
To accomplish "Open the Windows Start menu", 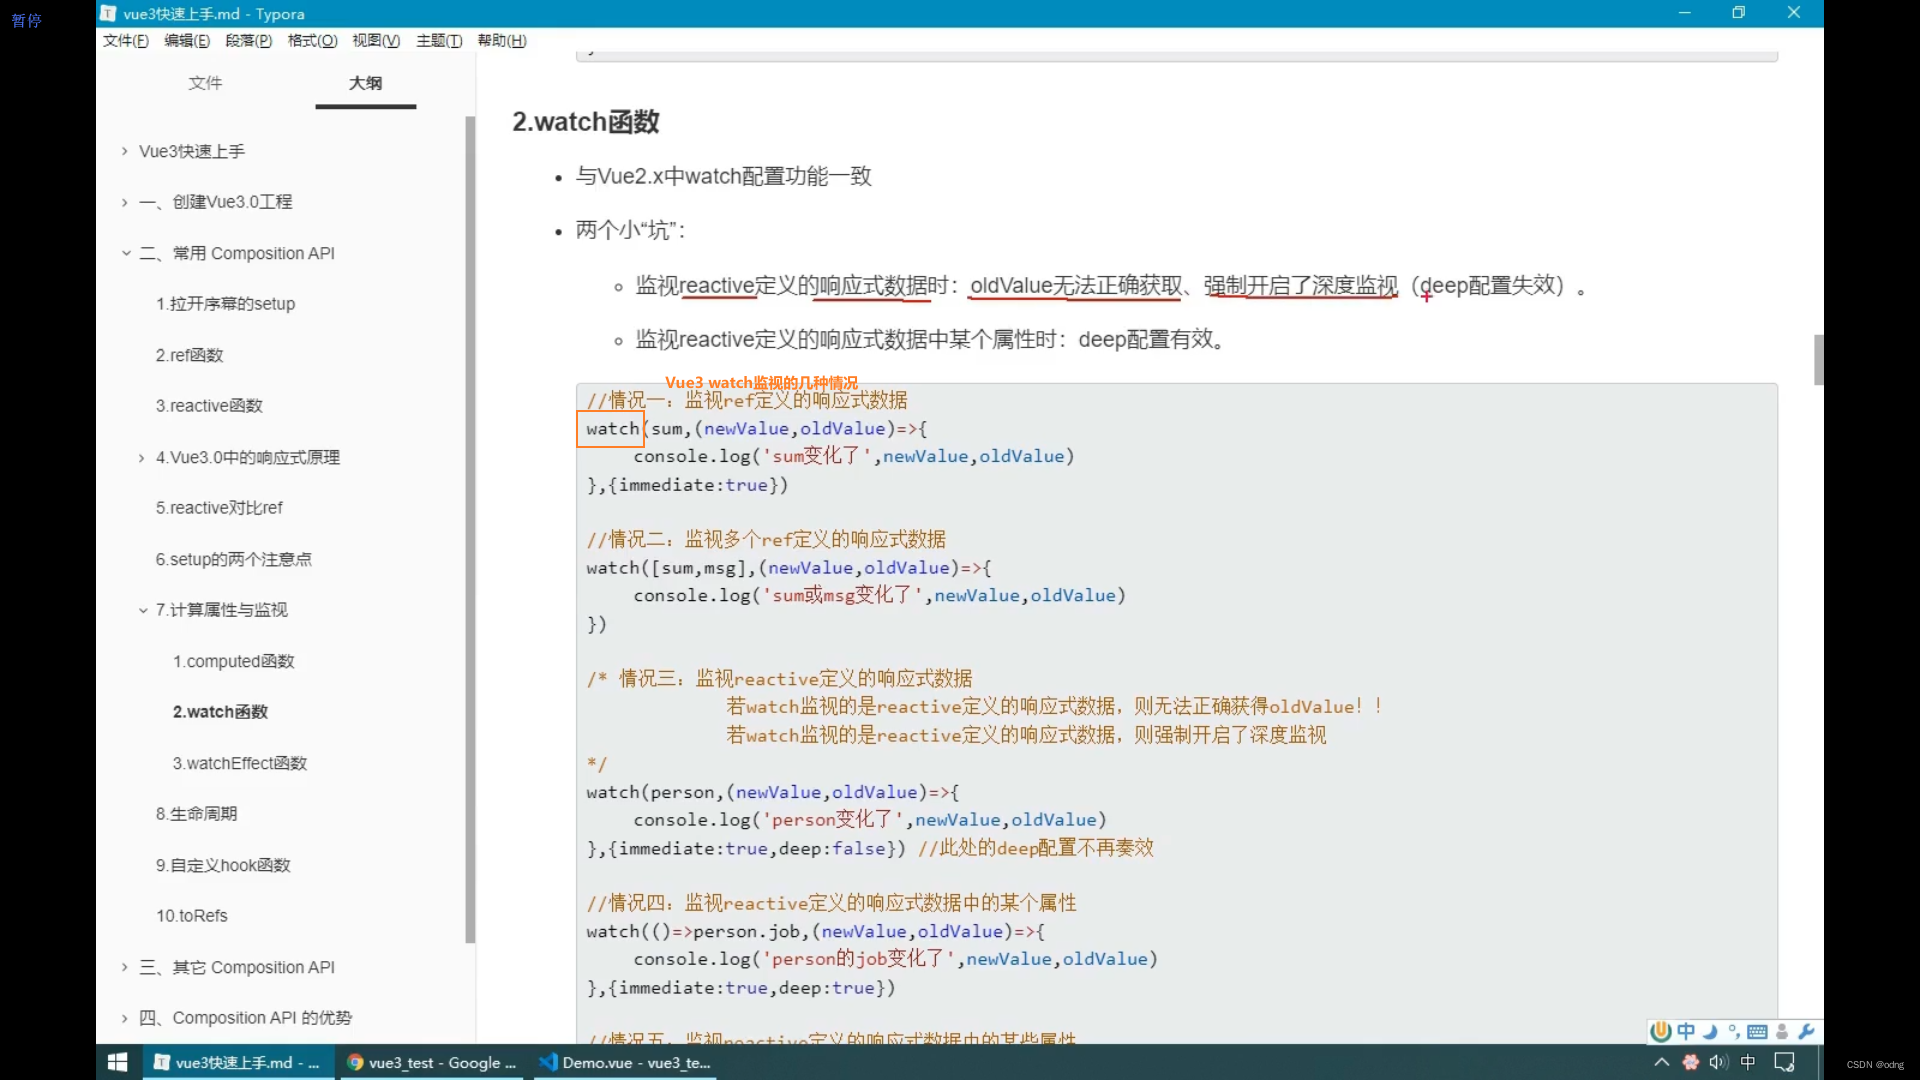I will click(x=117, y=1062).
